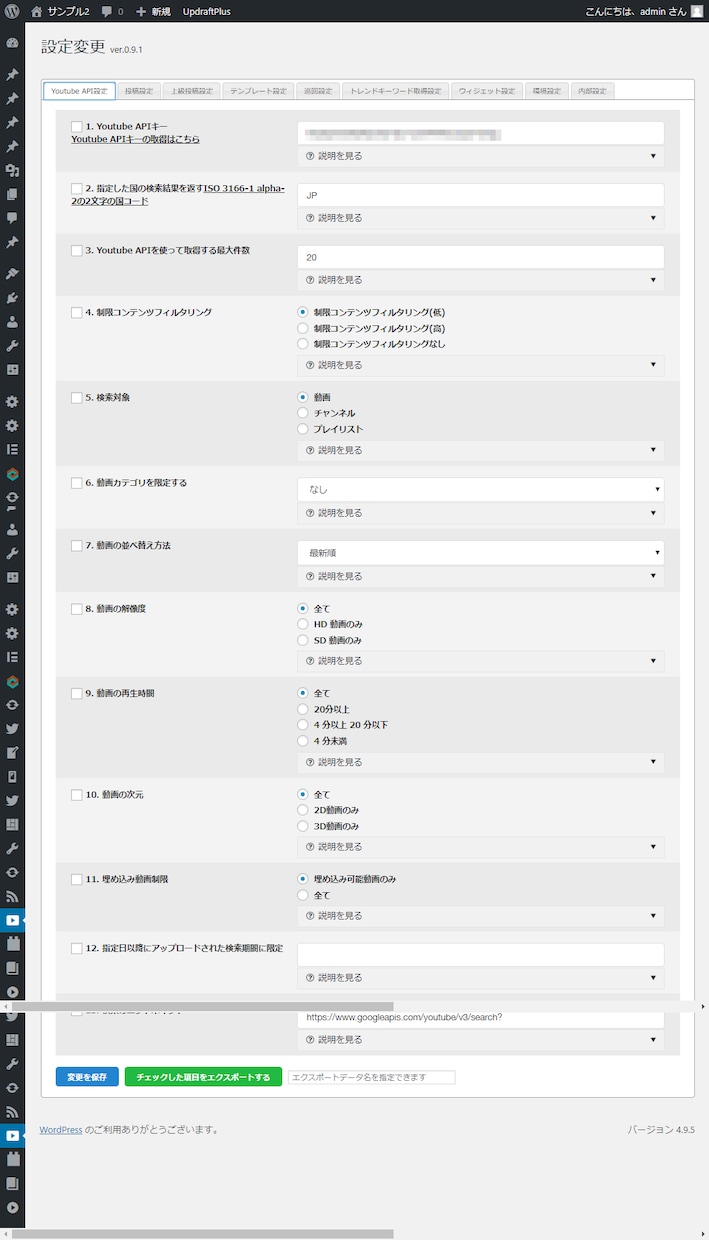Switch to the 投稿設定 tab

pos(139,91)
